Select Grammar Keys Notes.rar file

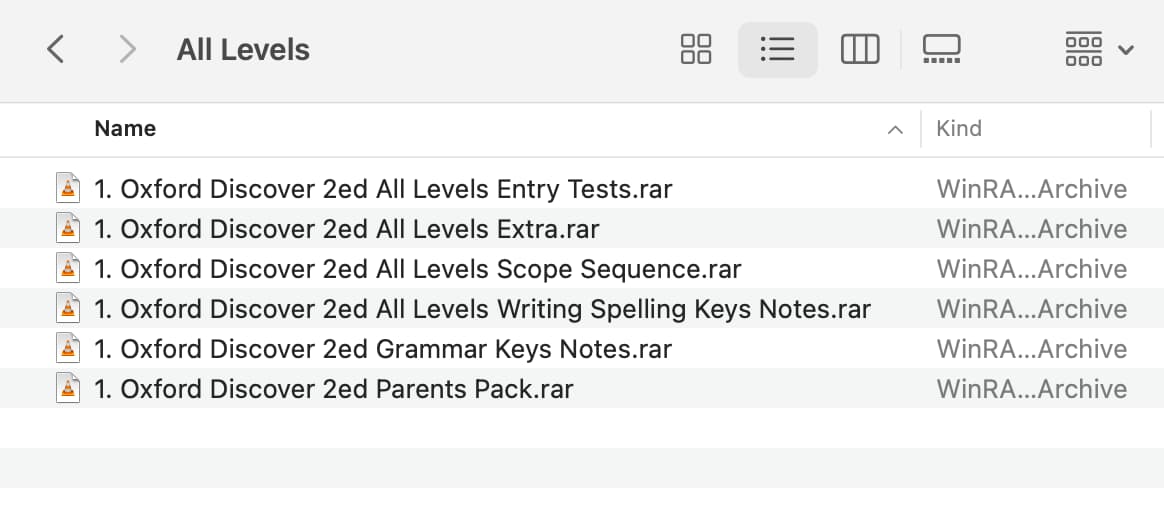(x=582, y=348)
